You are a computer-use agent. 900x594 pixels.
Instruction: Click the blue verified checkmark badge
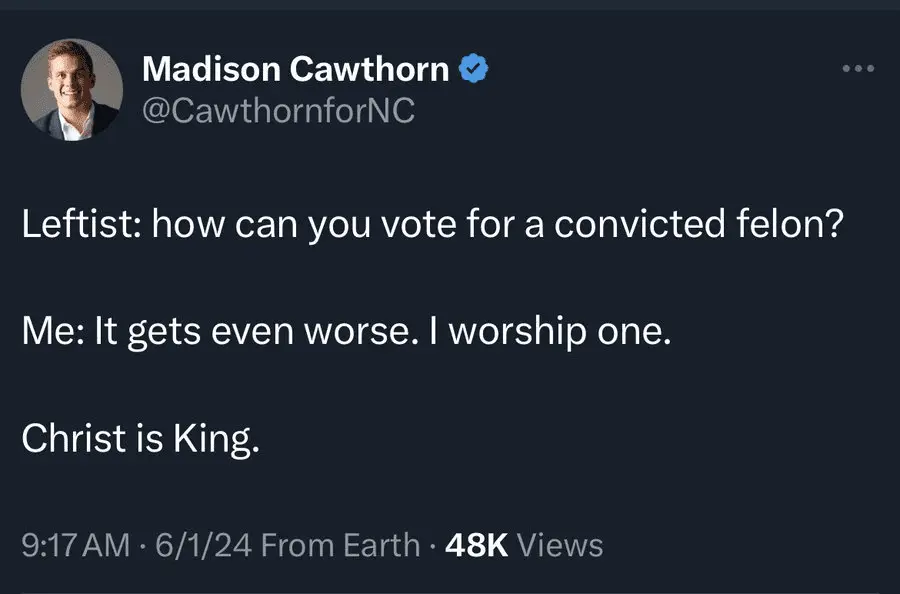tap(473, 69)
